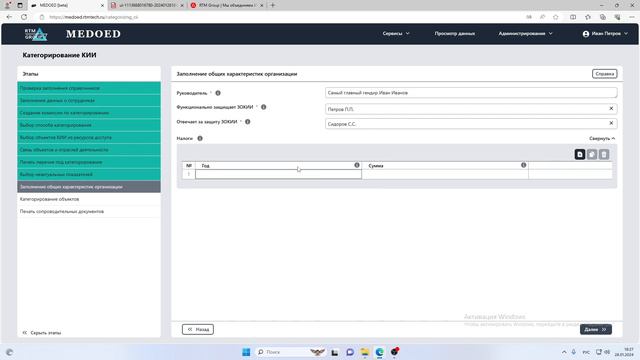The width and height of the screenshot is (640, 360).
Task: Click the MEDOED title logo
Action: pos(93,34)
